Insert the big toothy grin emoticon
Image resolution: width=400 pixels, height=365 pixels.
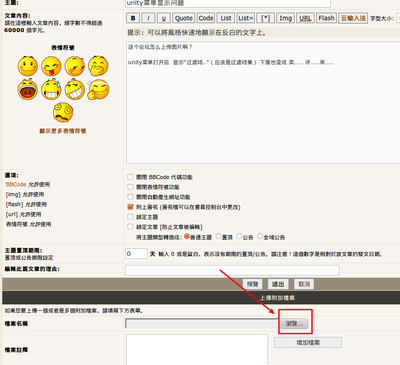[x=75, y=89]
